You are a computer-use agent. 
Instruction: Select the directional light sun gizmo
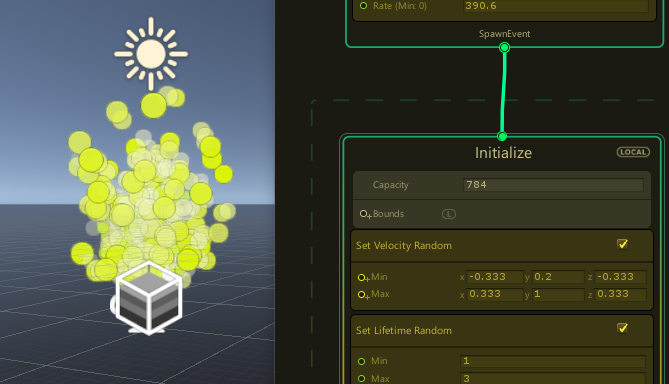pyautogui.click(x=151, y=54)
